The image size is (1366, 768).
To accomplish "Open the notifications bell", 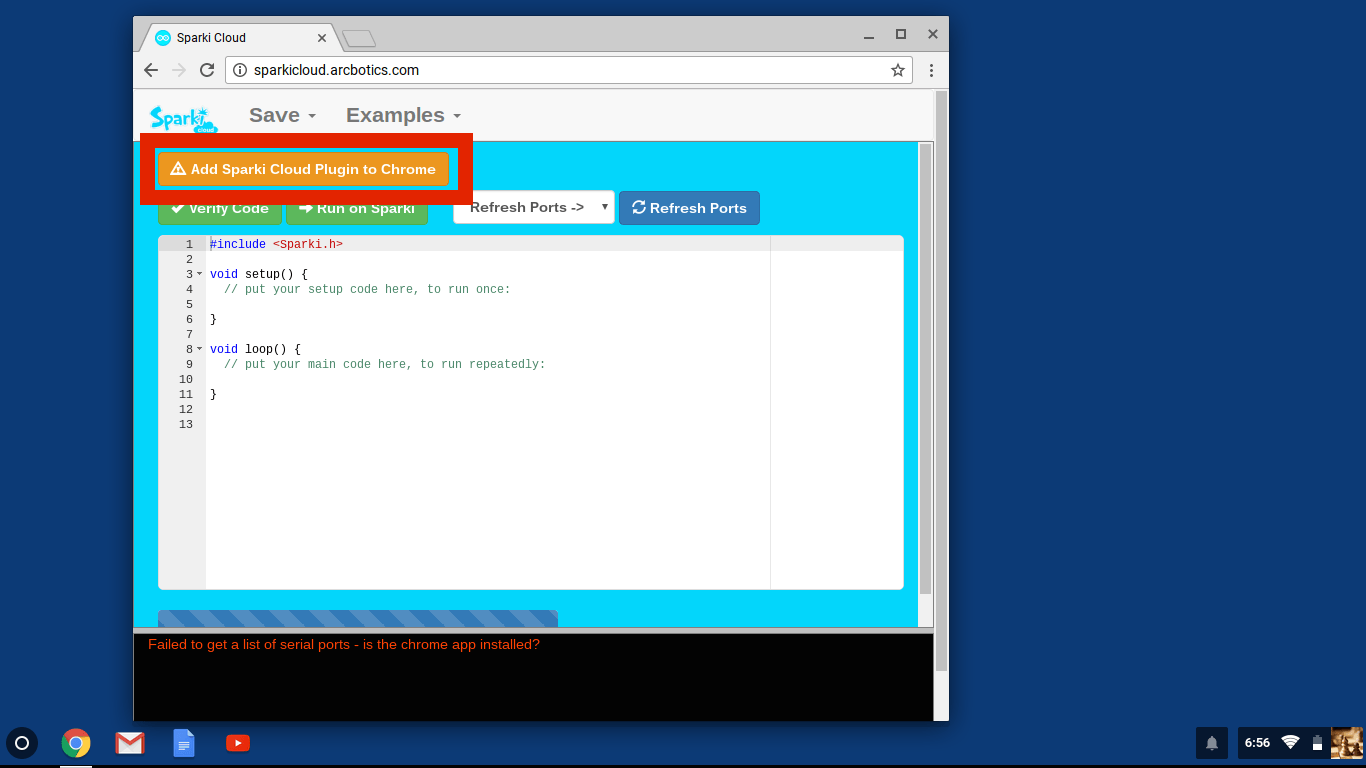I will (1212, 743).
